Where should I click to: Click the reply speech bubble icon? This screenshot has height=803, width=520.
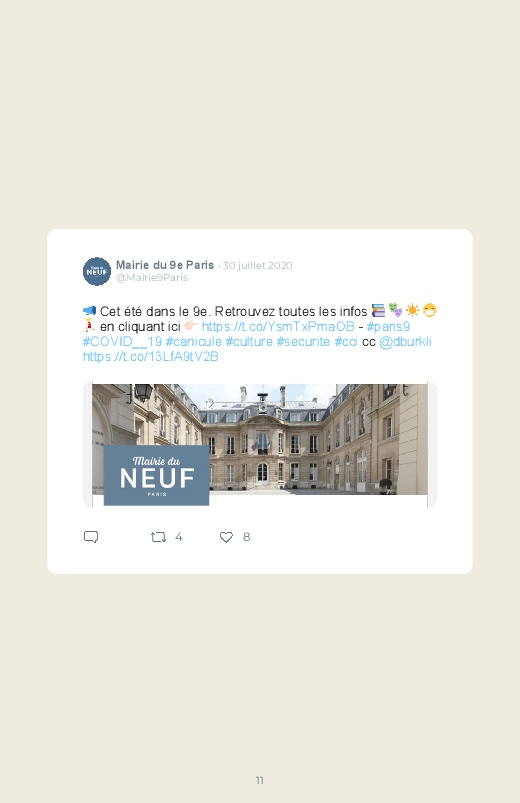point(91,537)
